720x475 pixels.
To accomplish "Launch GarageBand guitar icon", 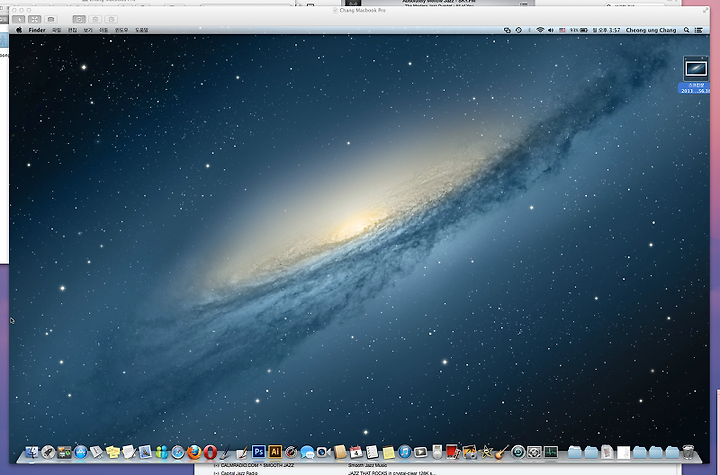I will [502, 452].
